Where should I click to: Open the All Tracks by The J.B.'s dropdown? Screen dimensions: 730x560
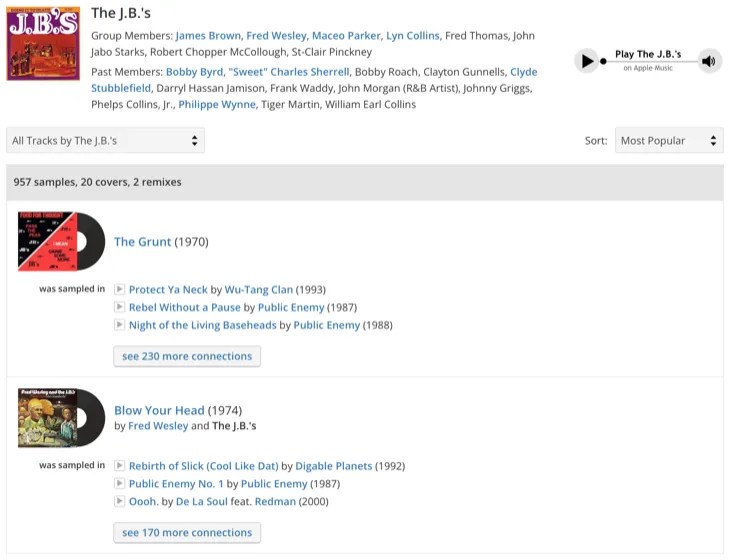[x=106, y=140]
